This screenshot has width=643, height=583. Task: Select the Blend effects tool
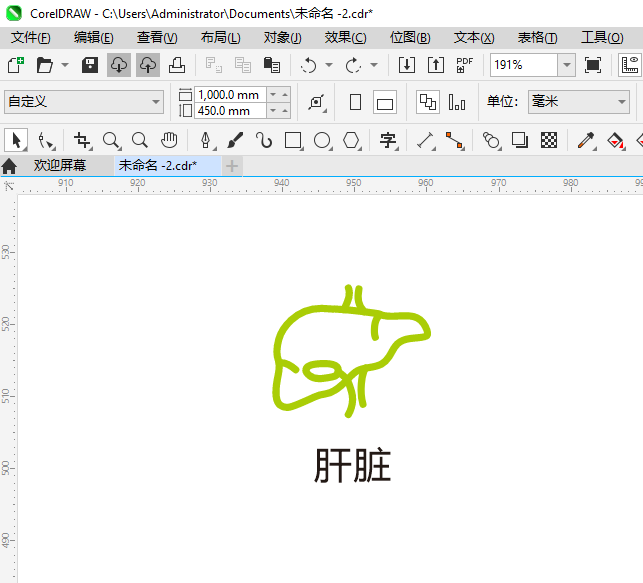click(492, 141)
